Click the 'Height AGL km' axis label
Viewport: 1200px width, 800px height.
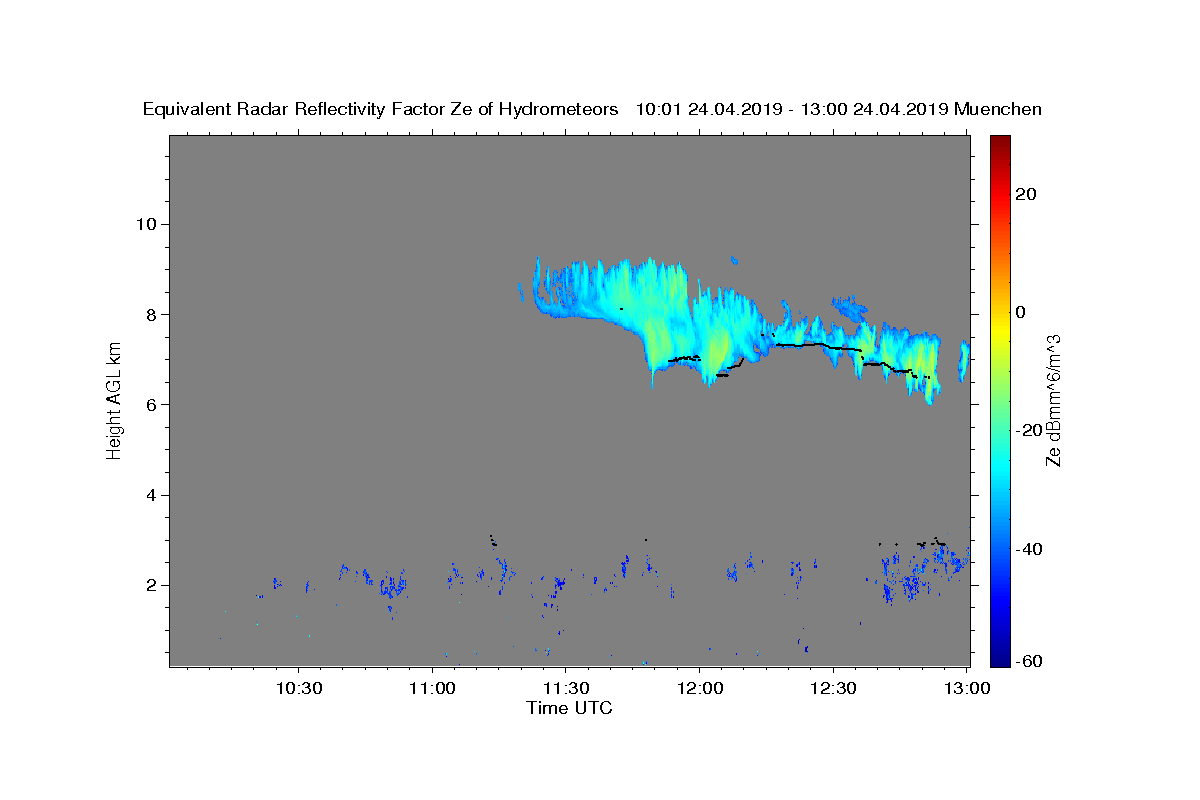[115, 401]
